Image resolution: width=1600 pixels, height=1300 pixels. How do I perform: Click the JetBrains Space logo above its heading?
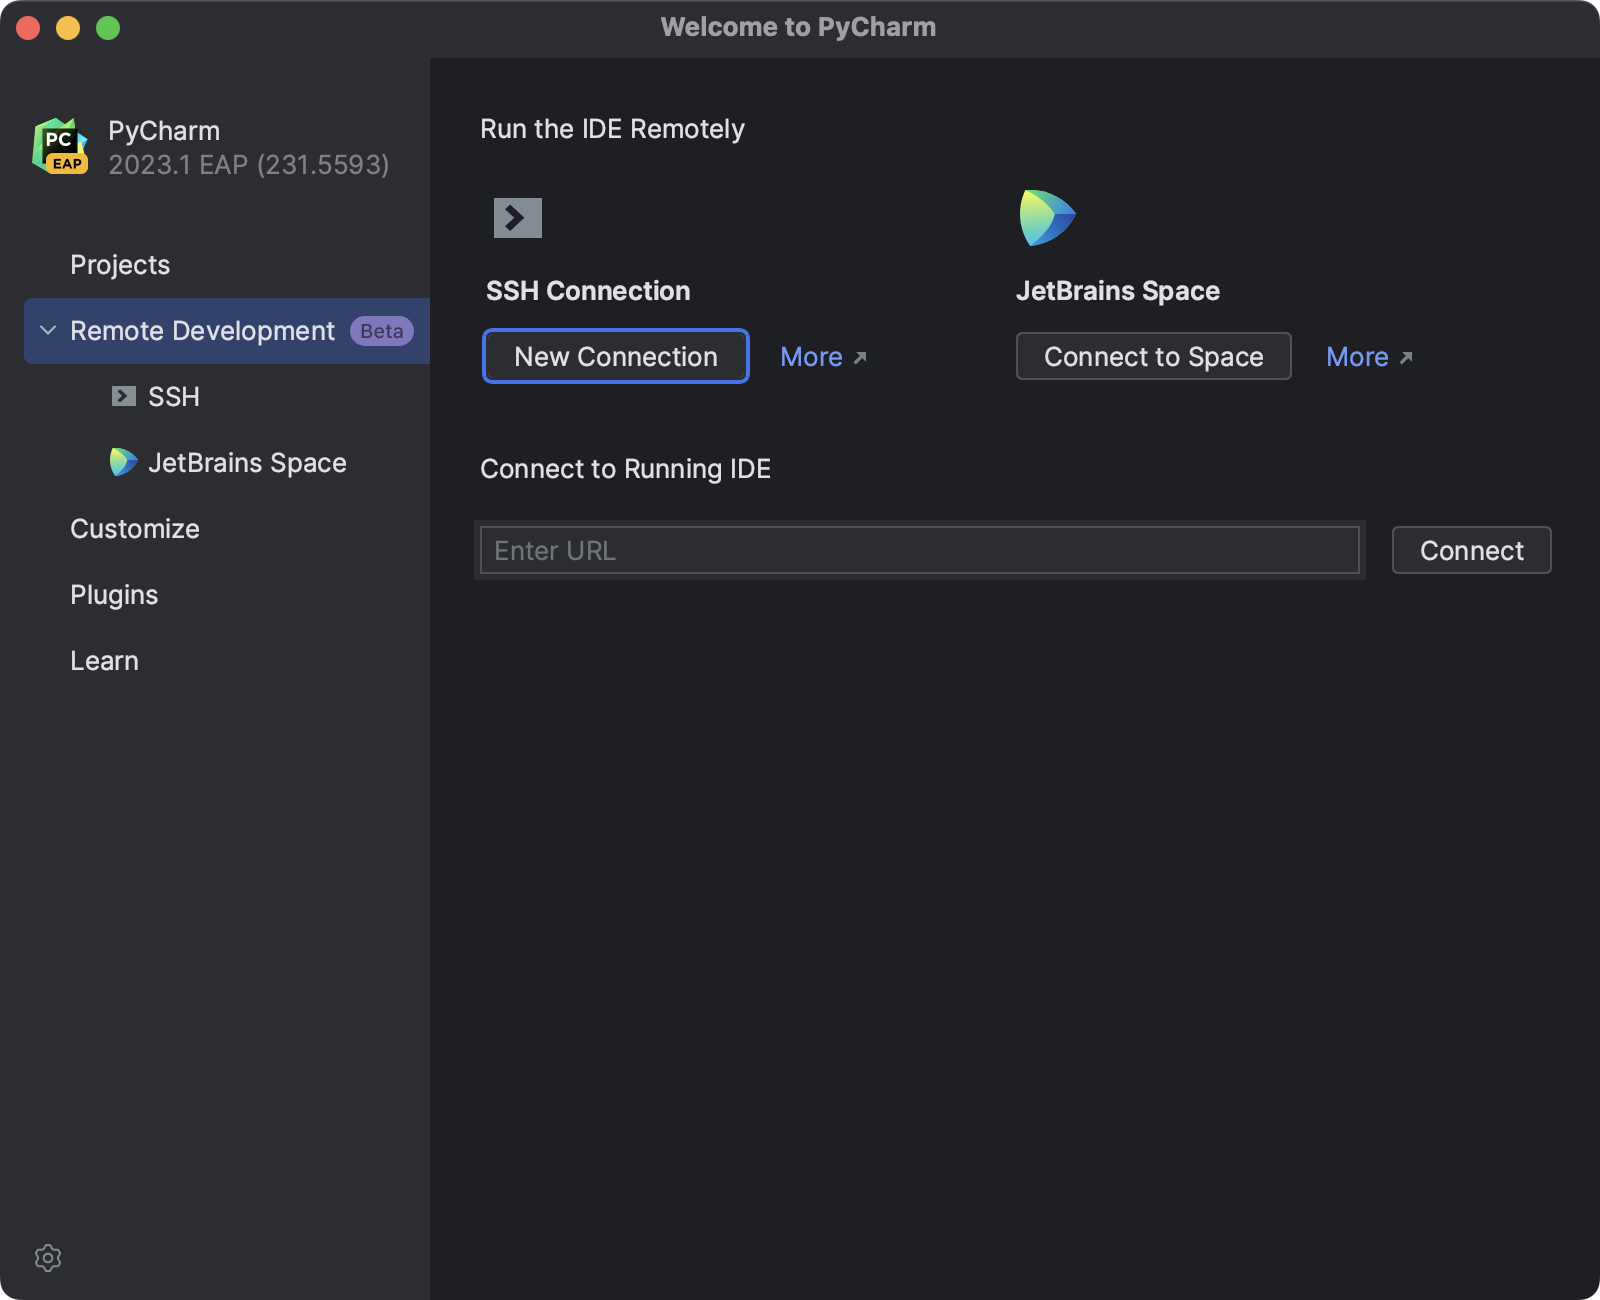pyautogui.click(x=1046, y=216)
